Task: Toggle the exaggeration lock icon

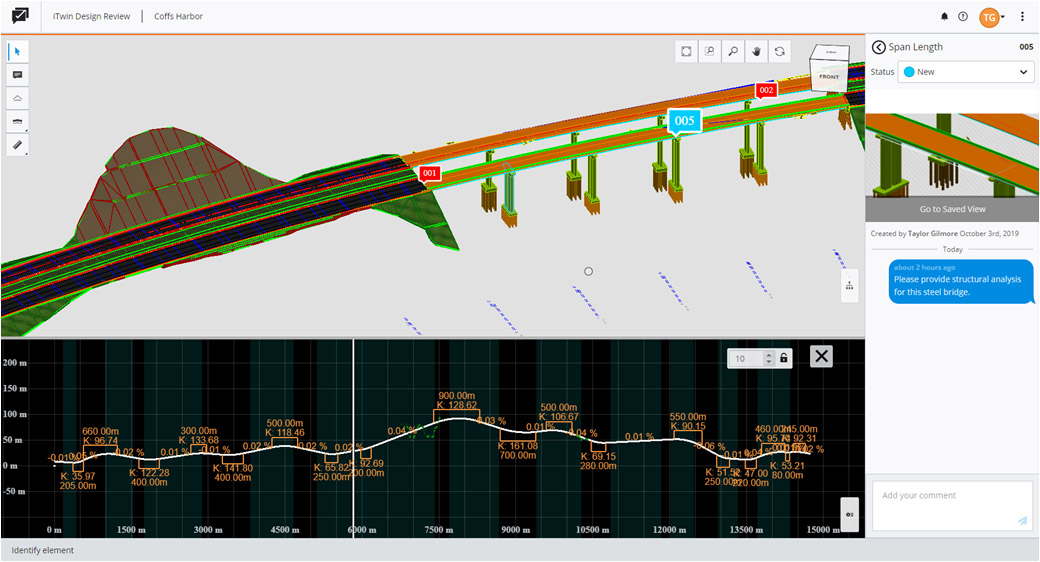Action: pyautogui.click(x=784, y=358)
